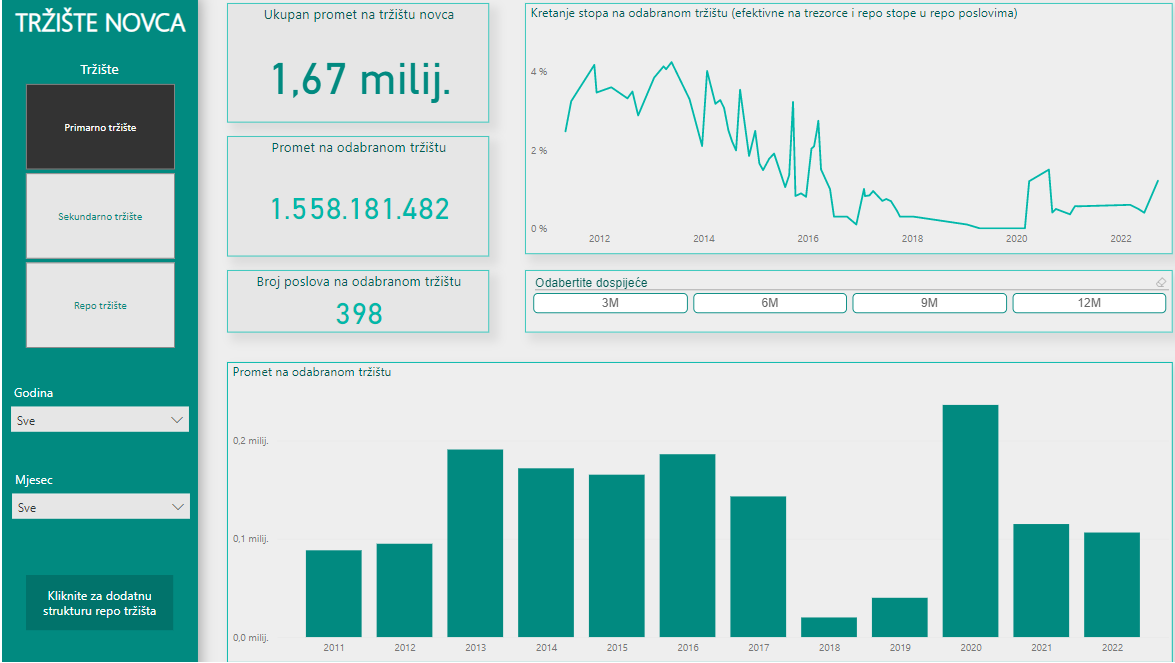Select the Primarno tržište market tile
1175x663 pixels.
pos(100,127)
